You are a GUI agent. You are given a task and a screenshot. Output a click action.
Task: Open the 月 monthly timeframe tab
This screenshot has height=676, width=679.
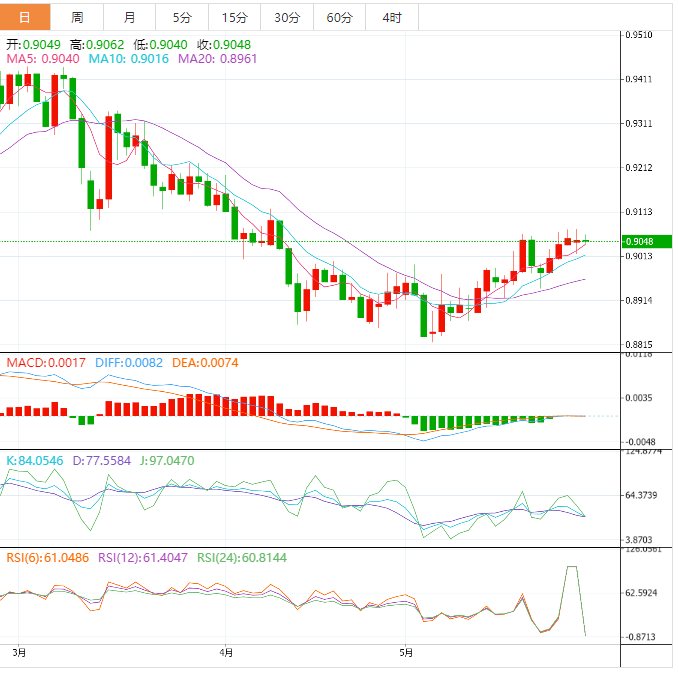pos(130,17)
